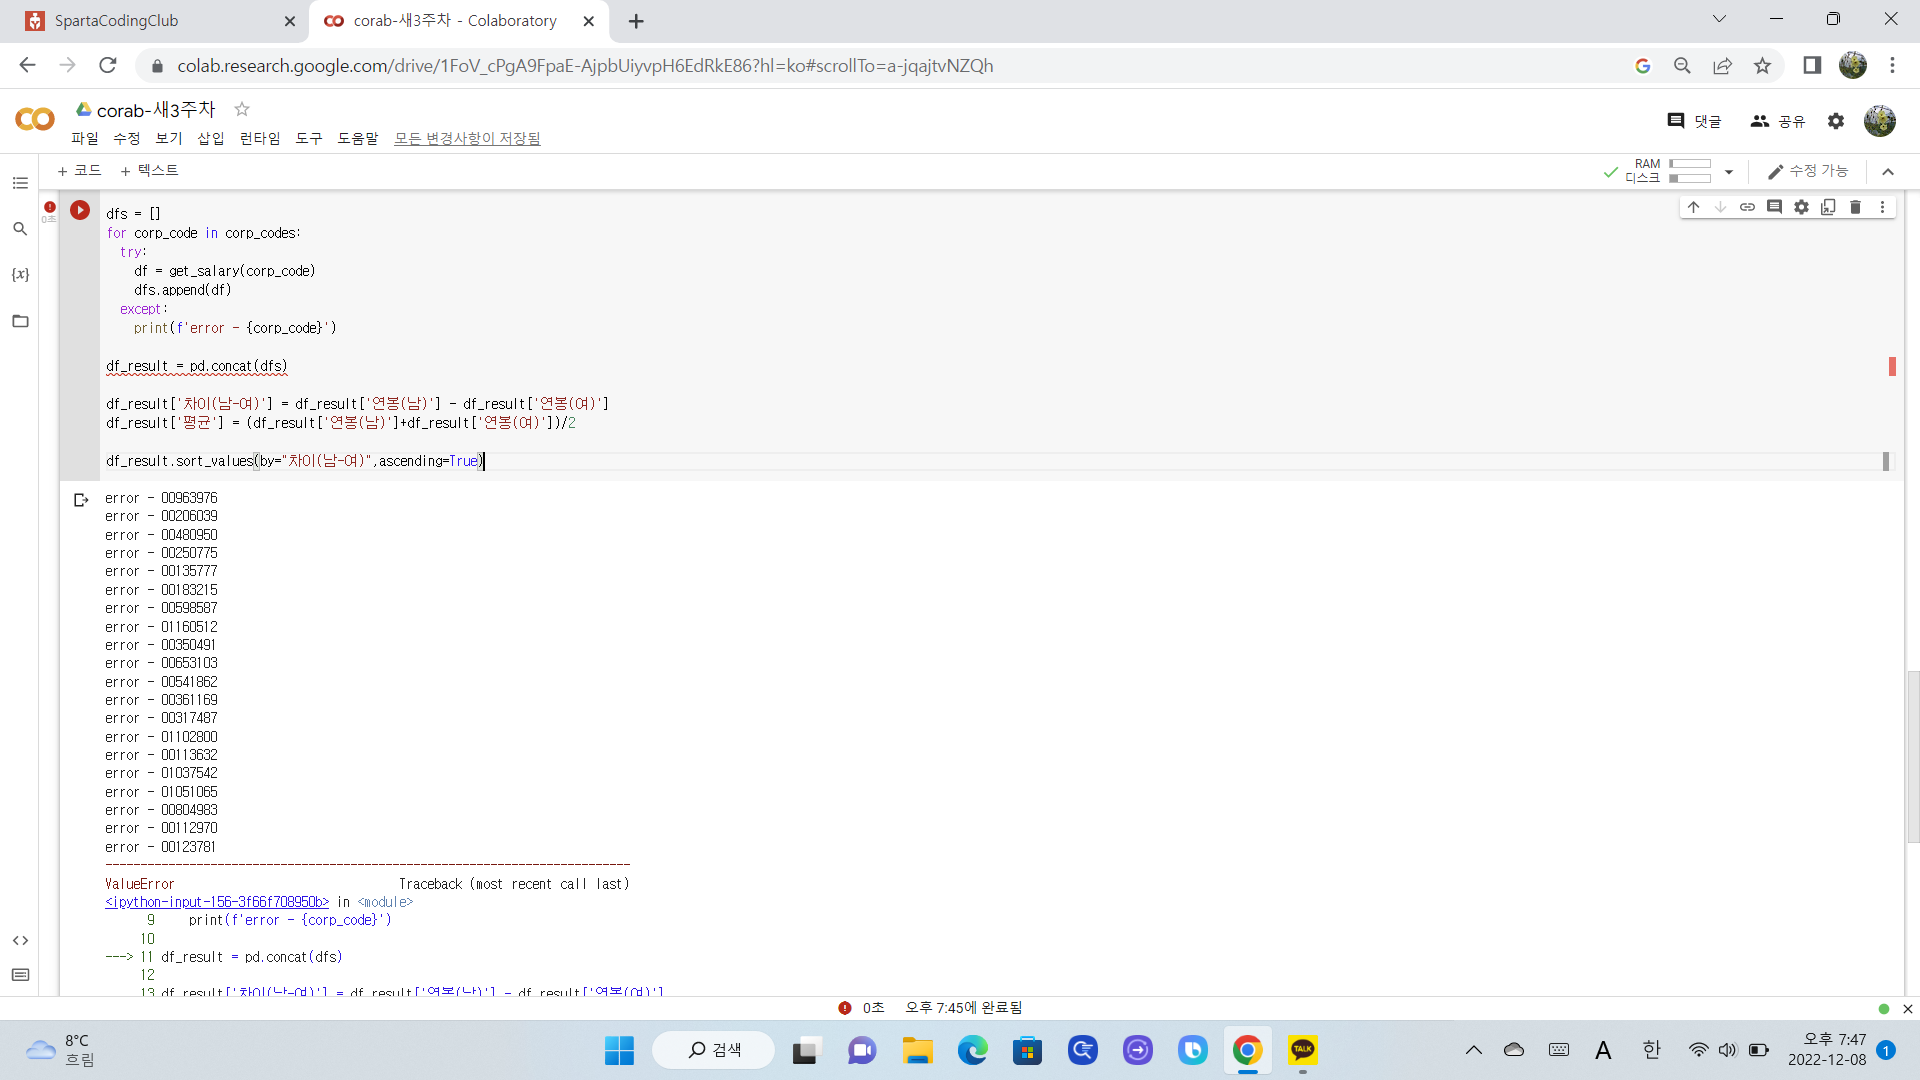The height and width of the screenshot is (1080, 1920).
Task: Open KakaoTalk from the taskbar
Action: point(1302,1050)
